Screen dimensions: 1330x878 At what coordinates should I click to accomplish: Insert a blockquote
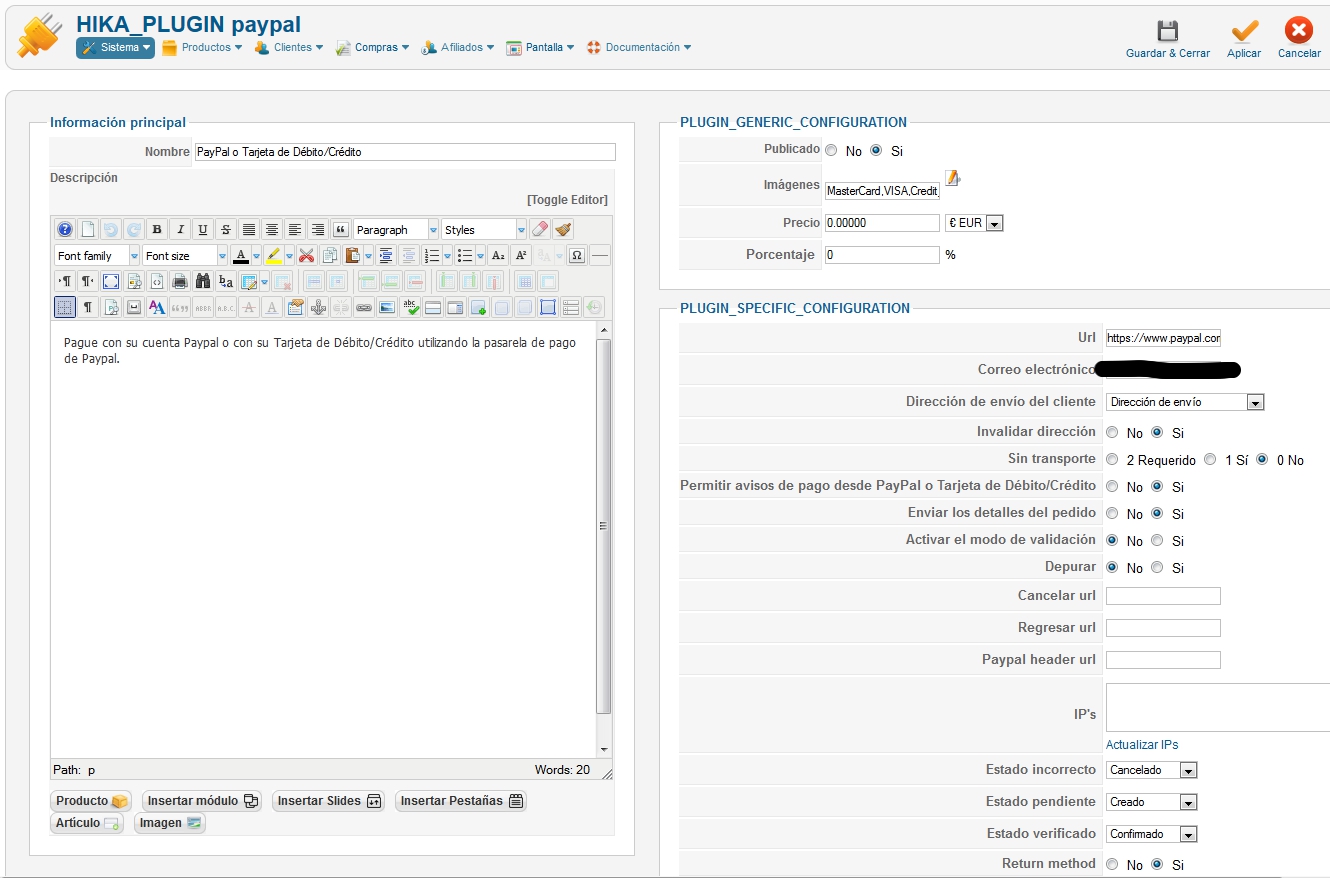340,229
